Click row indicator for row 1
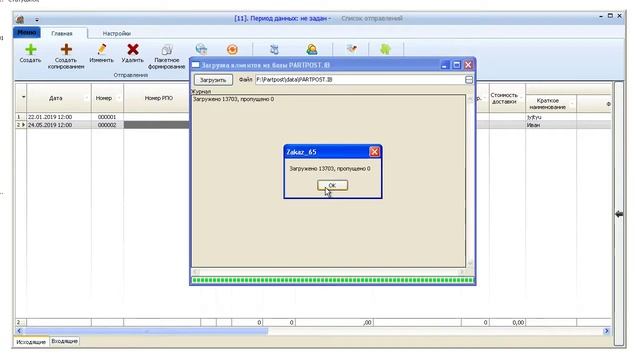Image resolution: width=640 pixels, height=360 pixels. pyautogui.click(x=21, y=117)
